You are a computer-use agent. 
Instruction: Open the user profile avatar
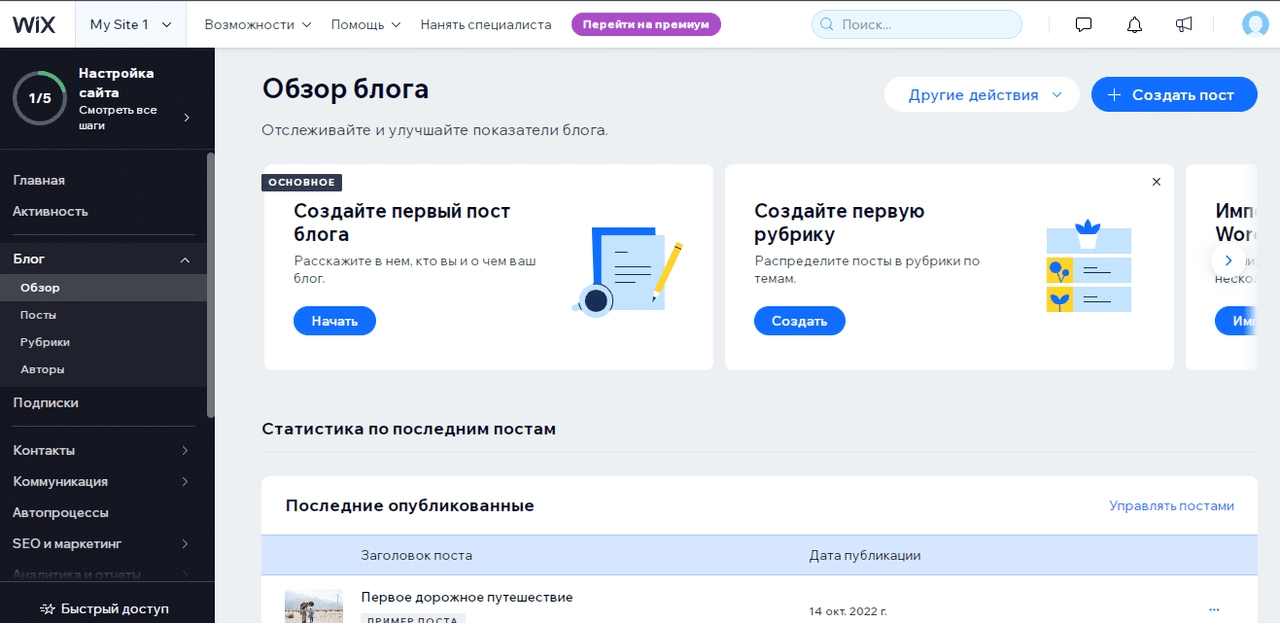pos(1255,24)
